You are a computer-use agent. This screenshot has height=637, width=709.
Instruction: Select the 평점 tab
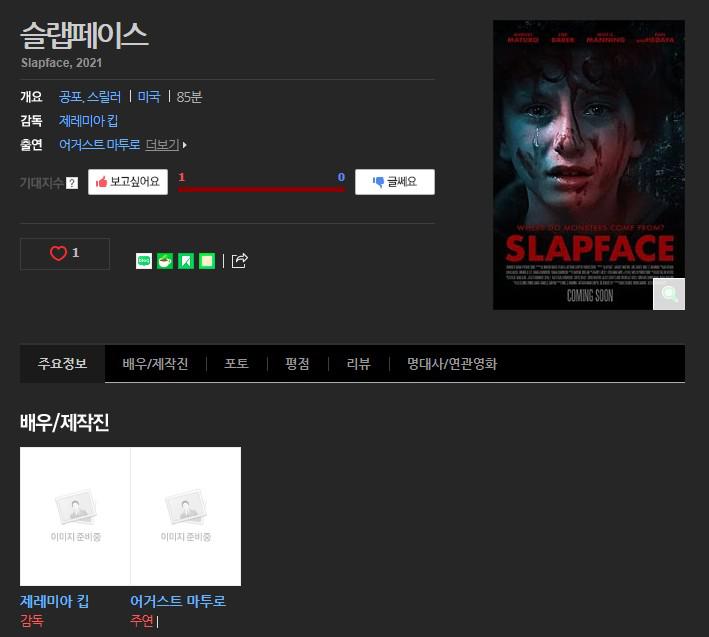click(298, 363)
